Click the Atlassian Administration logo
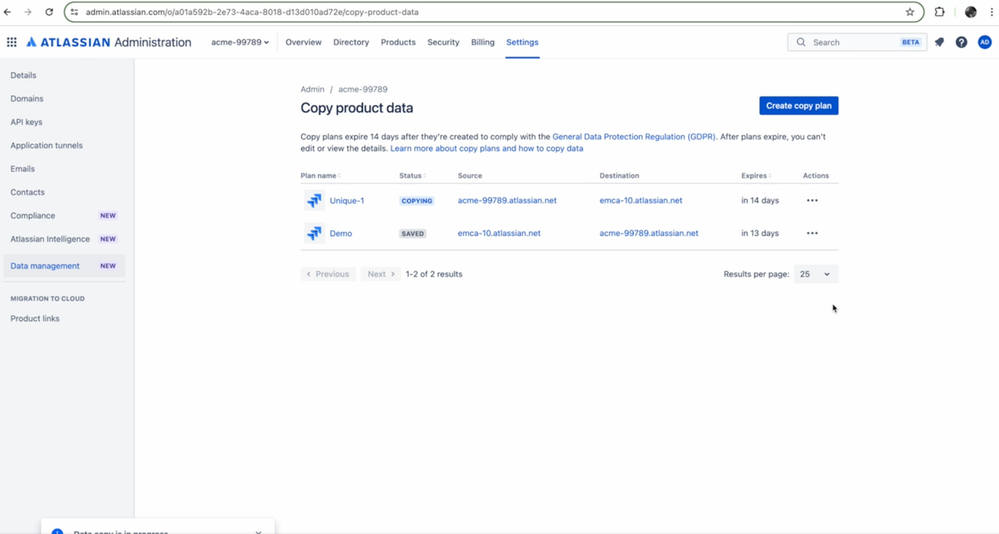This screenshot has width=999, height=534. [108, 42]
